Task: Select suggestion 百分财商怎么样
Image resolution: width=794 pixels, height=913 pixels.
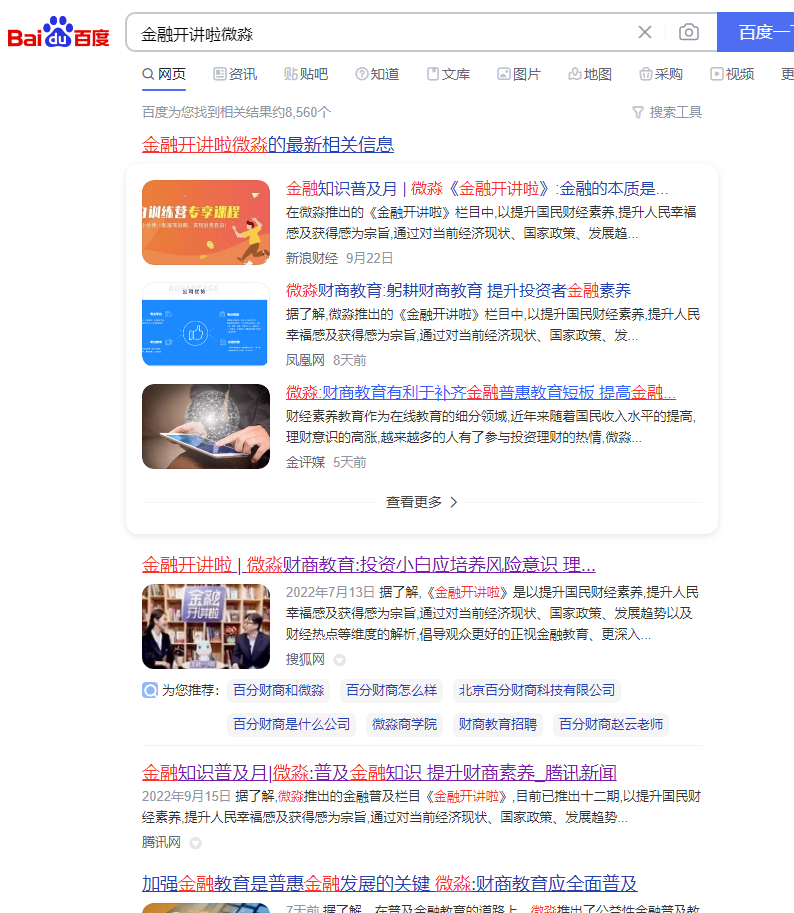Action: 391,691
